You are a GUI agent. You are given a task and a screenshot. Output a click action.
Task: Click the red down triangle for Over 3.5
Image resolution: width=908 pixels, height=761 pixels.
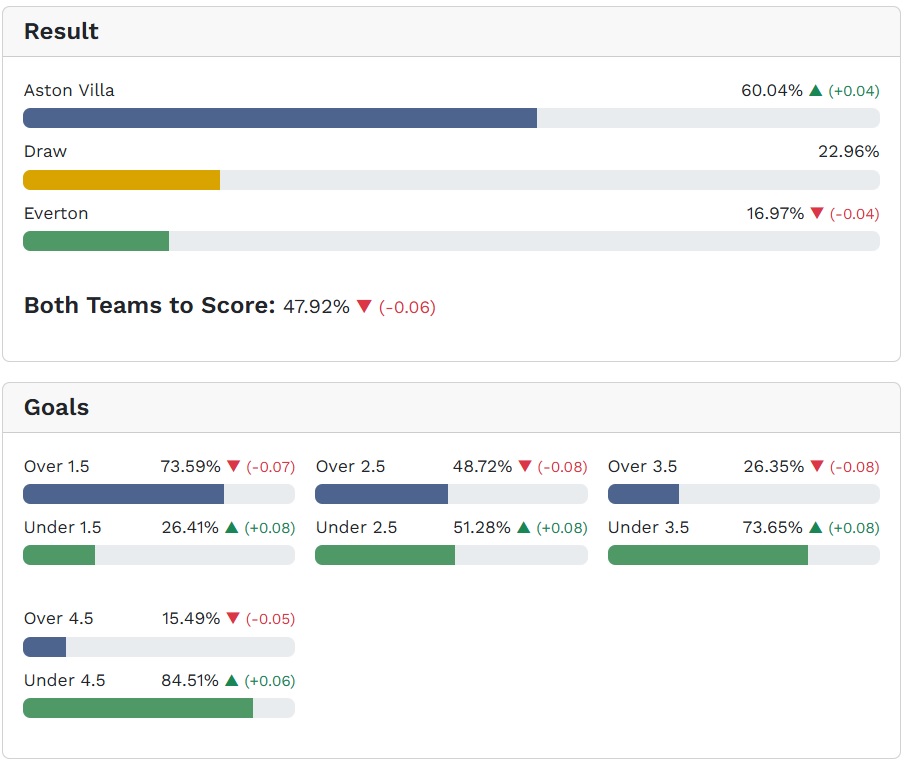coord(817,466)
